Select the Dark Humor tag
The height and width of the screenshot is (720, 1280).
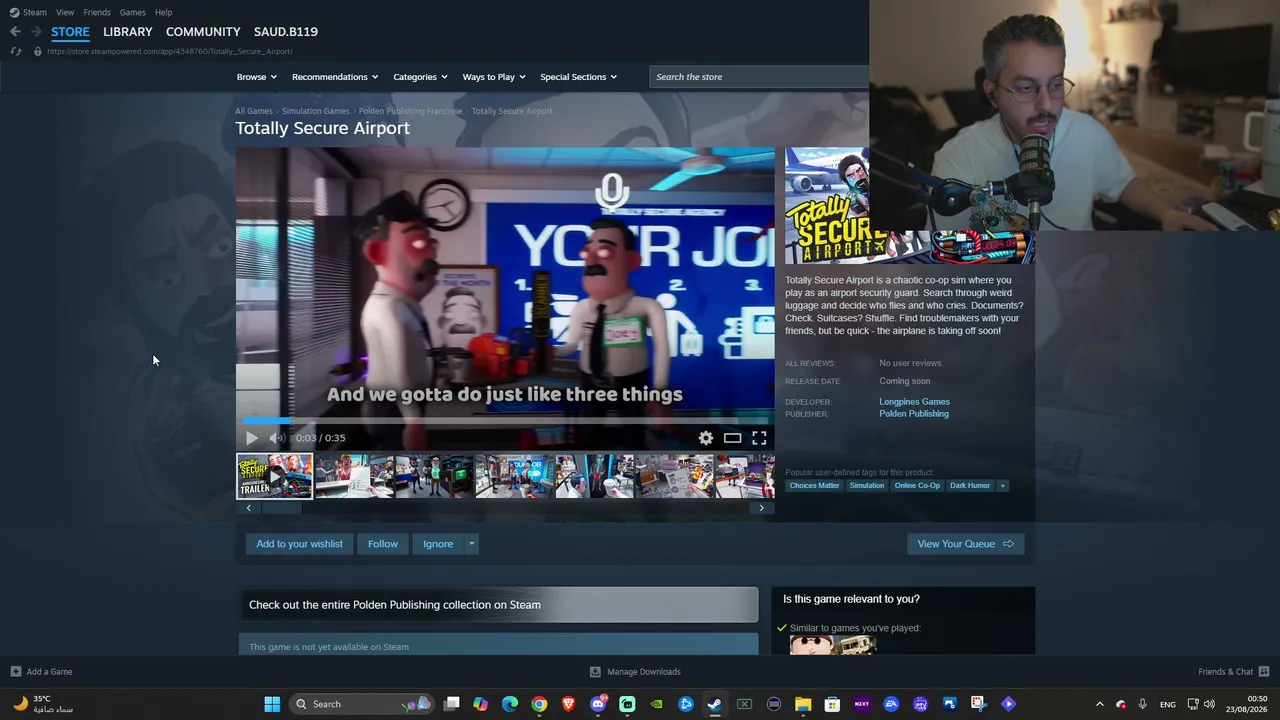[970, 486]
